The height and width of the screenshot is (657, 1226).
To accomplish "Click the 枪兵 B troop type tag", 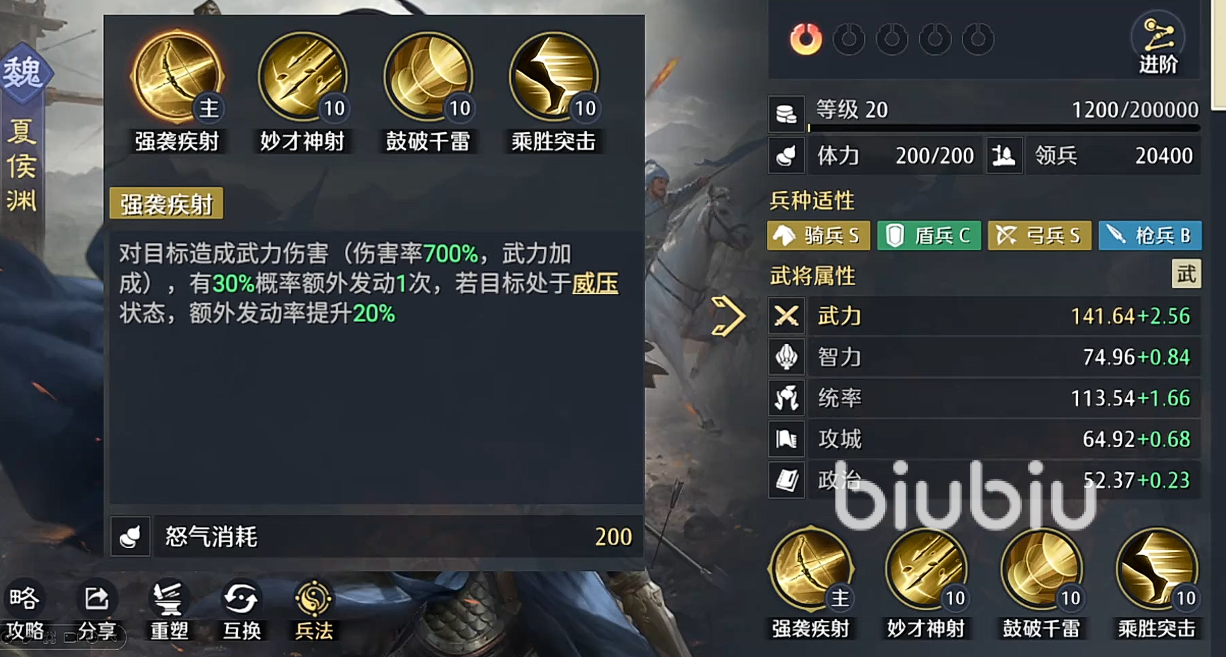I will click(x=1150, y=235).
